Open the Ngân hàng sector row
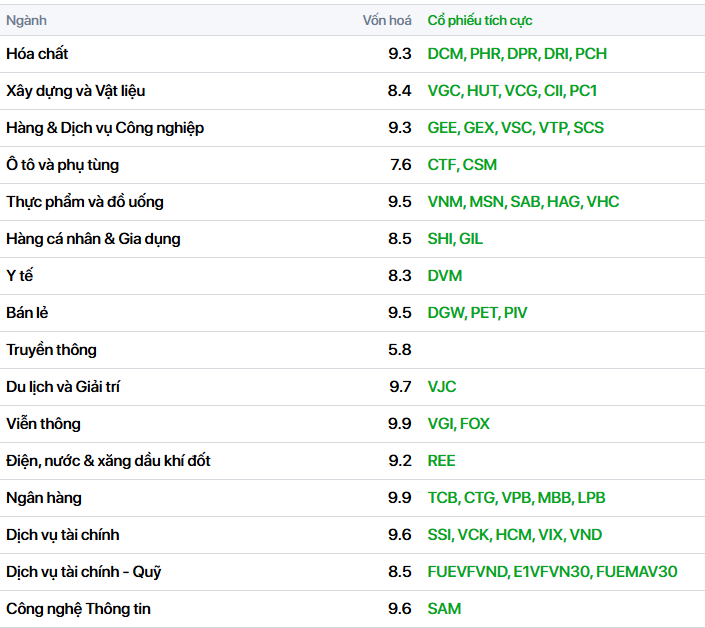This screenshot has height=628, width=705. (44, 498)
